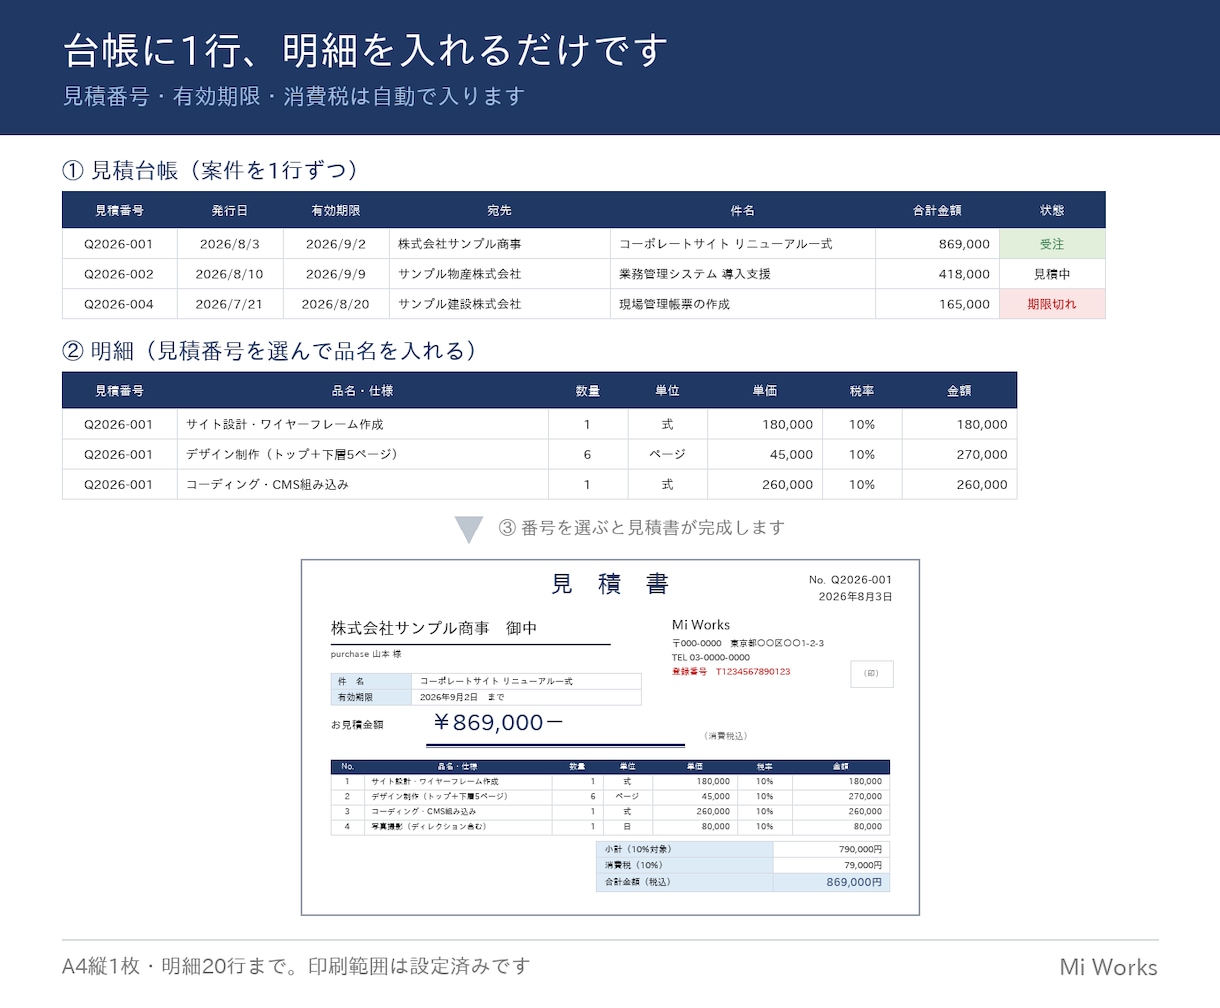Click the 見積書 title on the estimate
The image size is (1220, 1008).
[610, 584]
